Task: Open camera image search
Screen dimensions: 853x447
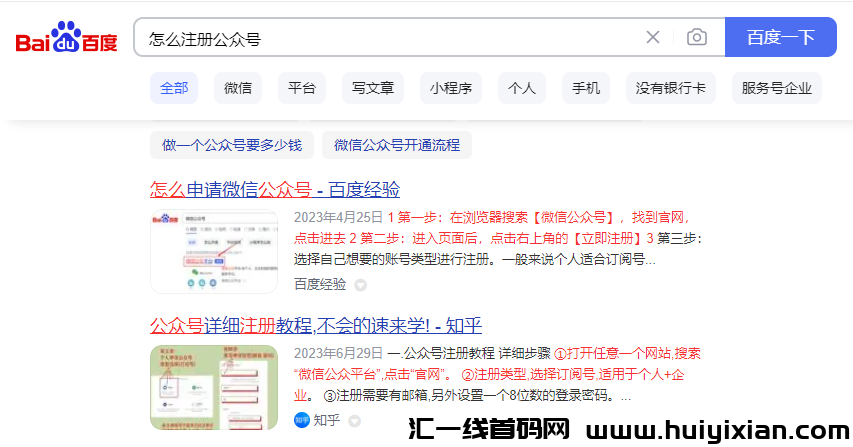Action: pos(697,38)
